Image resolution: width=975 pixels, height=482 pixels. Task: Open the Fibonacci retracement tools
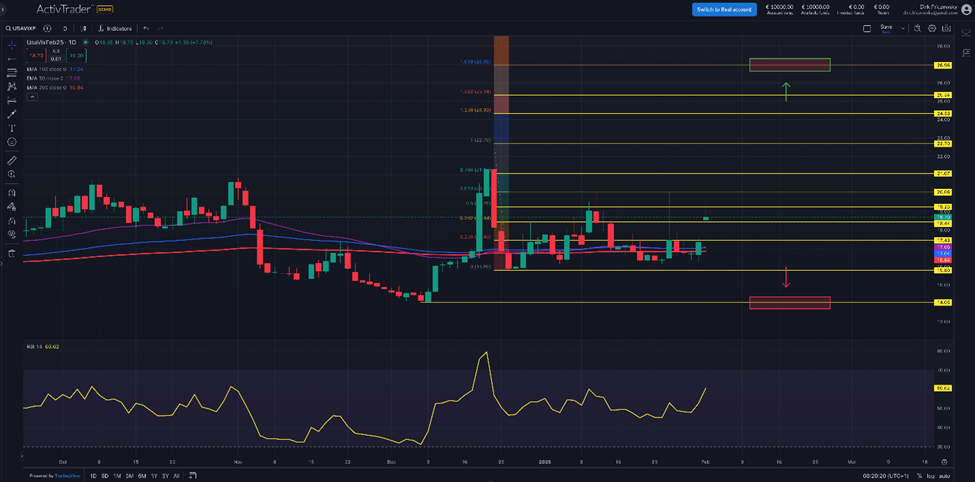point(11,73)
